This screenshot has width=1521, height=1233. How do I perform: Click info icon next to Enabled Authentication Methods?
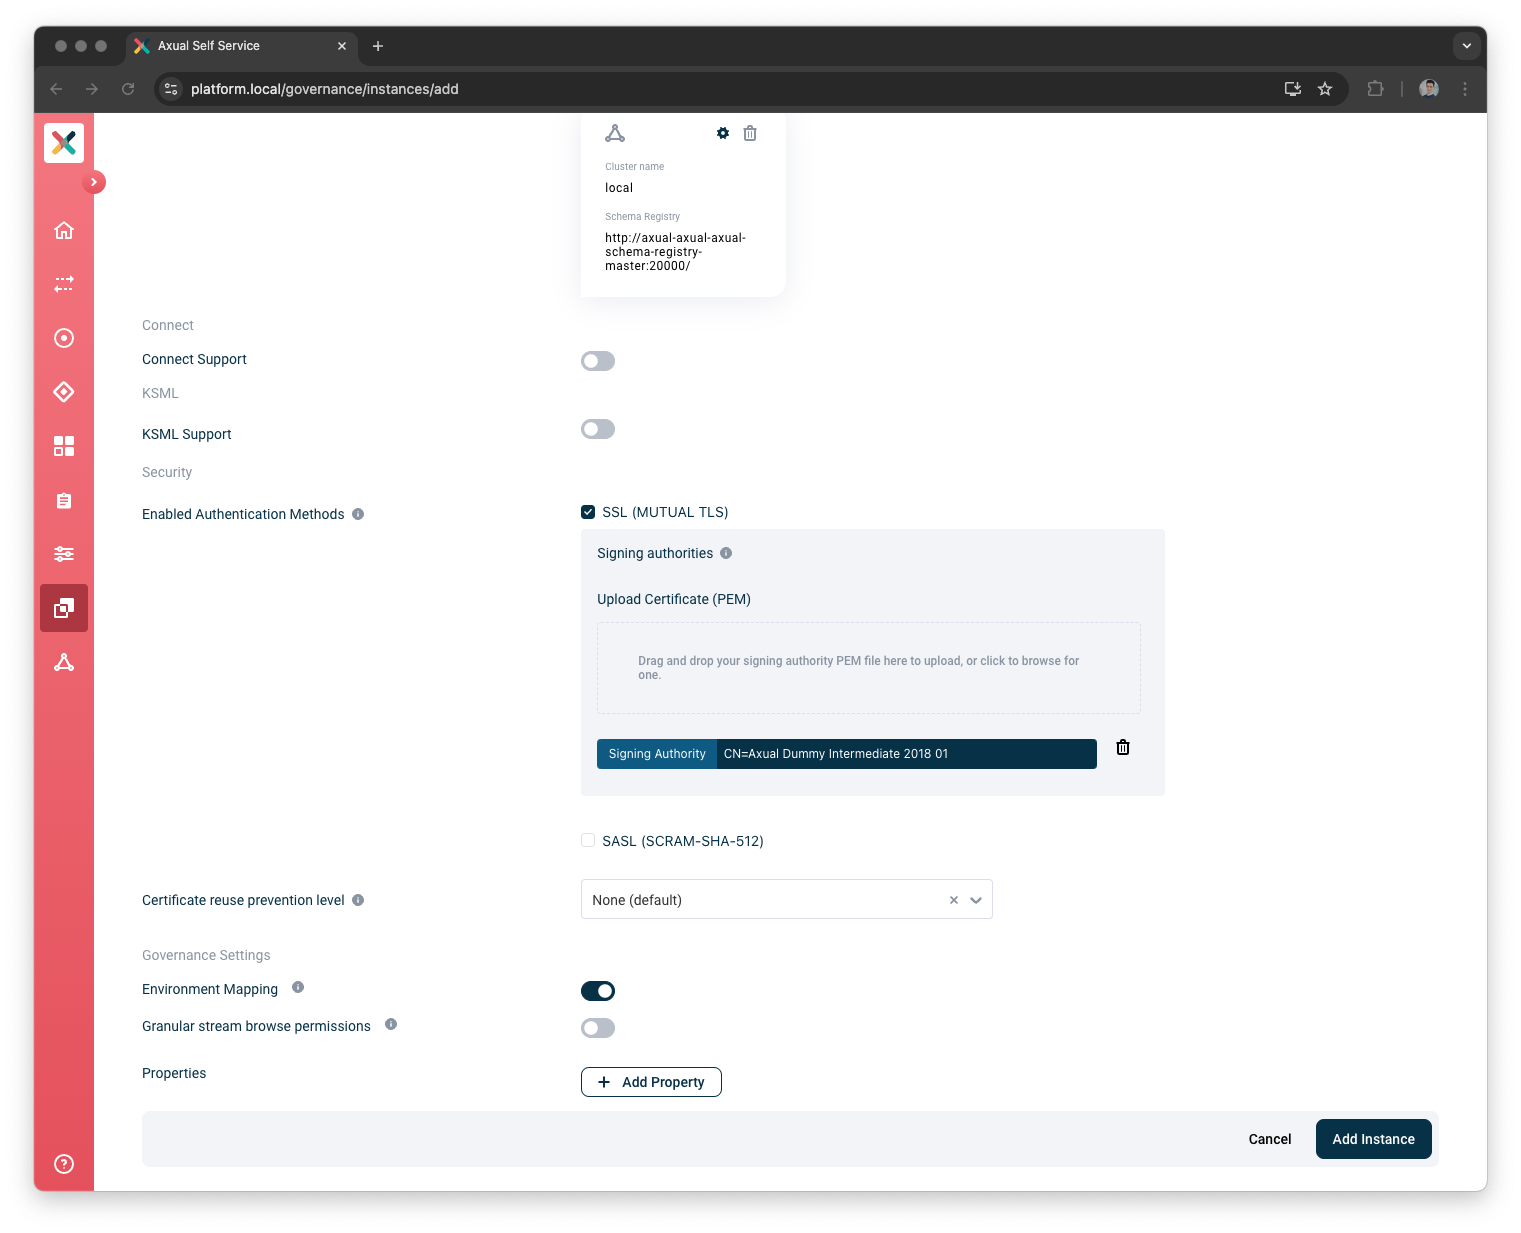pyautogui.click(x=358, y=514)
